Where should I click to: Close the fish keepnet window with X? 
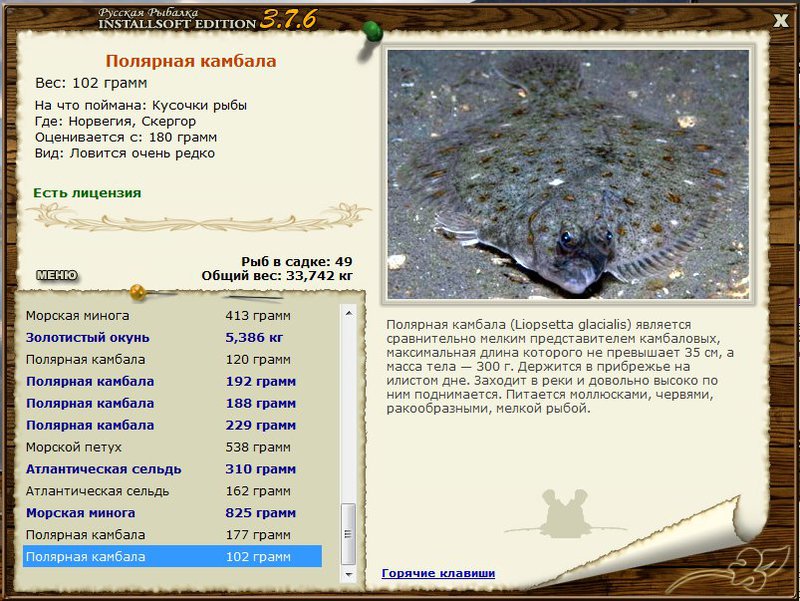[780, 21]
